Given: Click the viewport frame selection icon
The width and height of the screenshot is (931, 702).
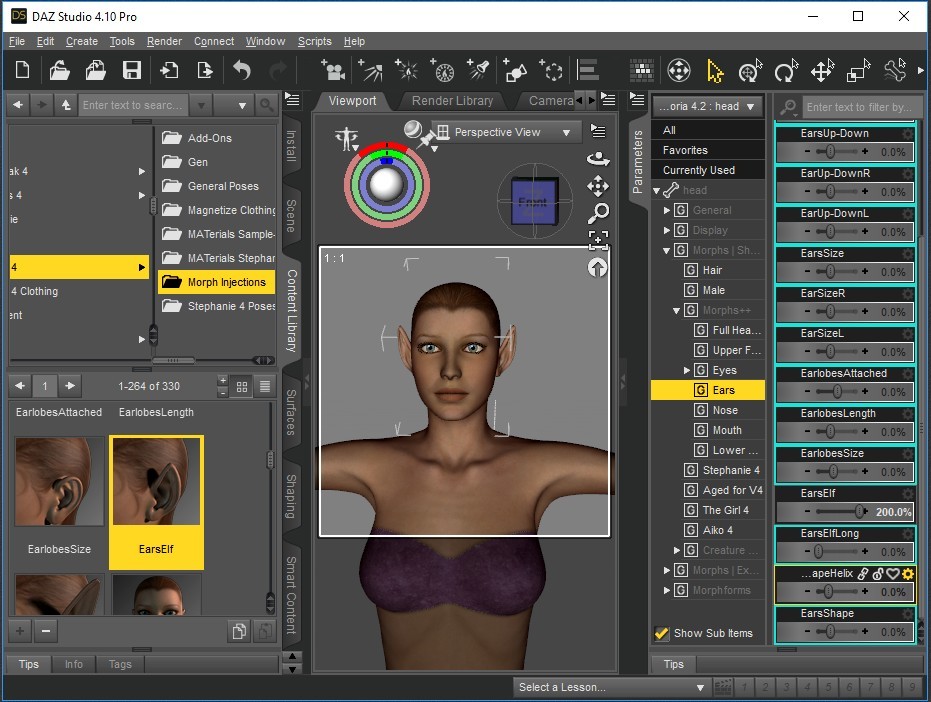Looking at the screenshot, I should tap(598, 240).
